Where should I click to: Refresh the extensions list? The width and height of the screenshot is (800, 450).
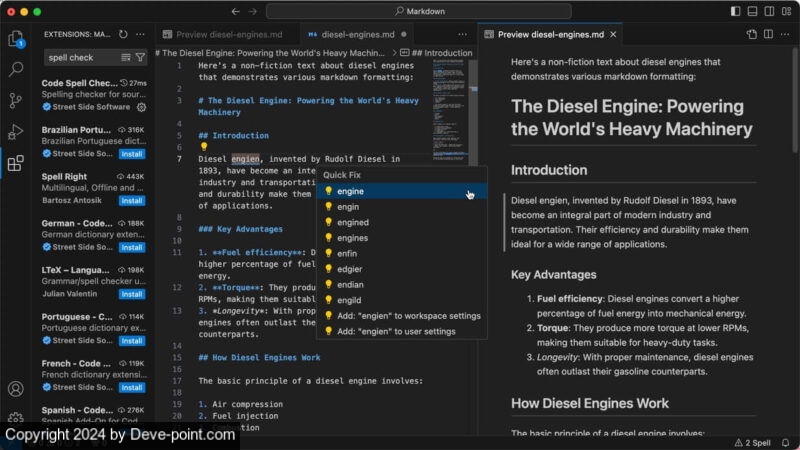point(123,34)
